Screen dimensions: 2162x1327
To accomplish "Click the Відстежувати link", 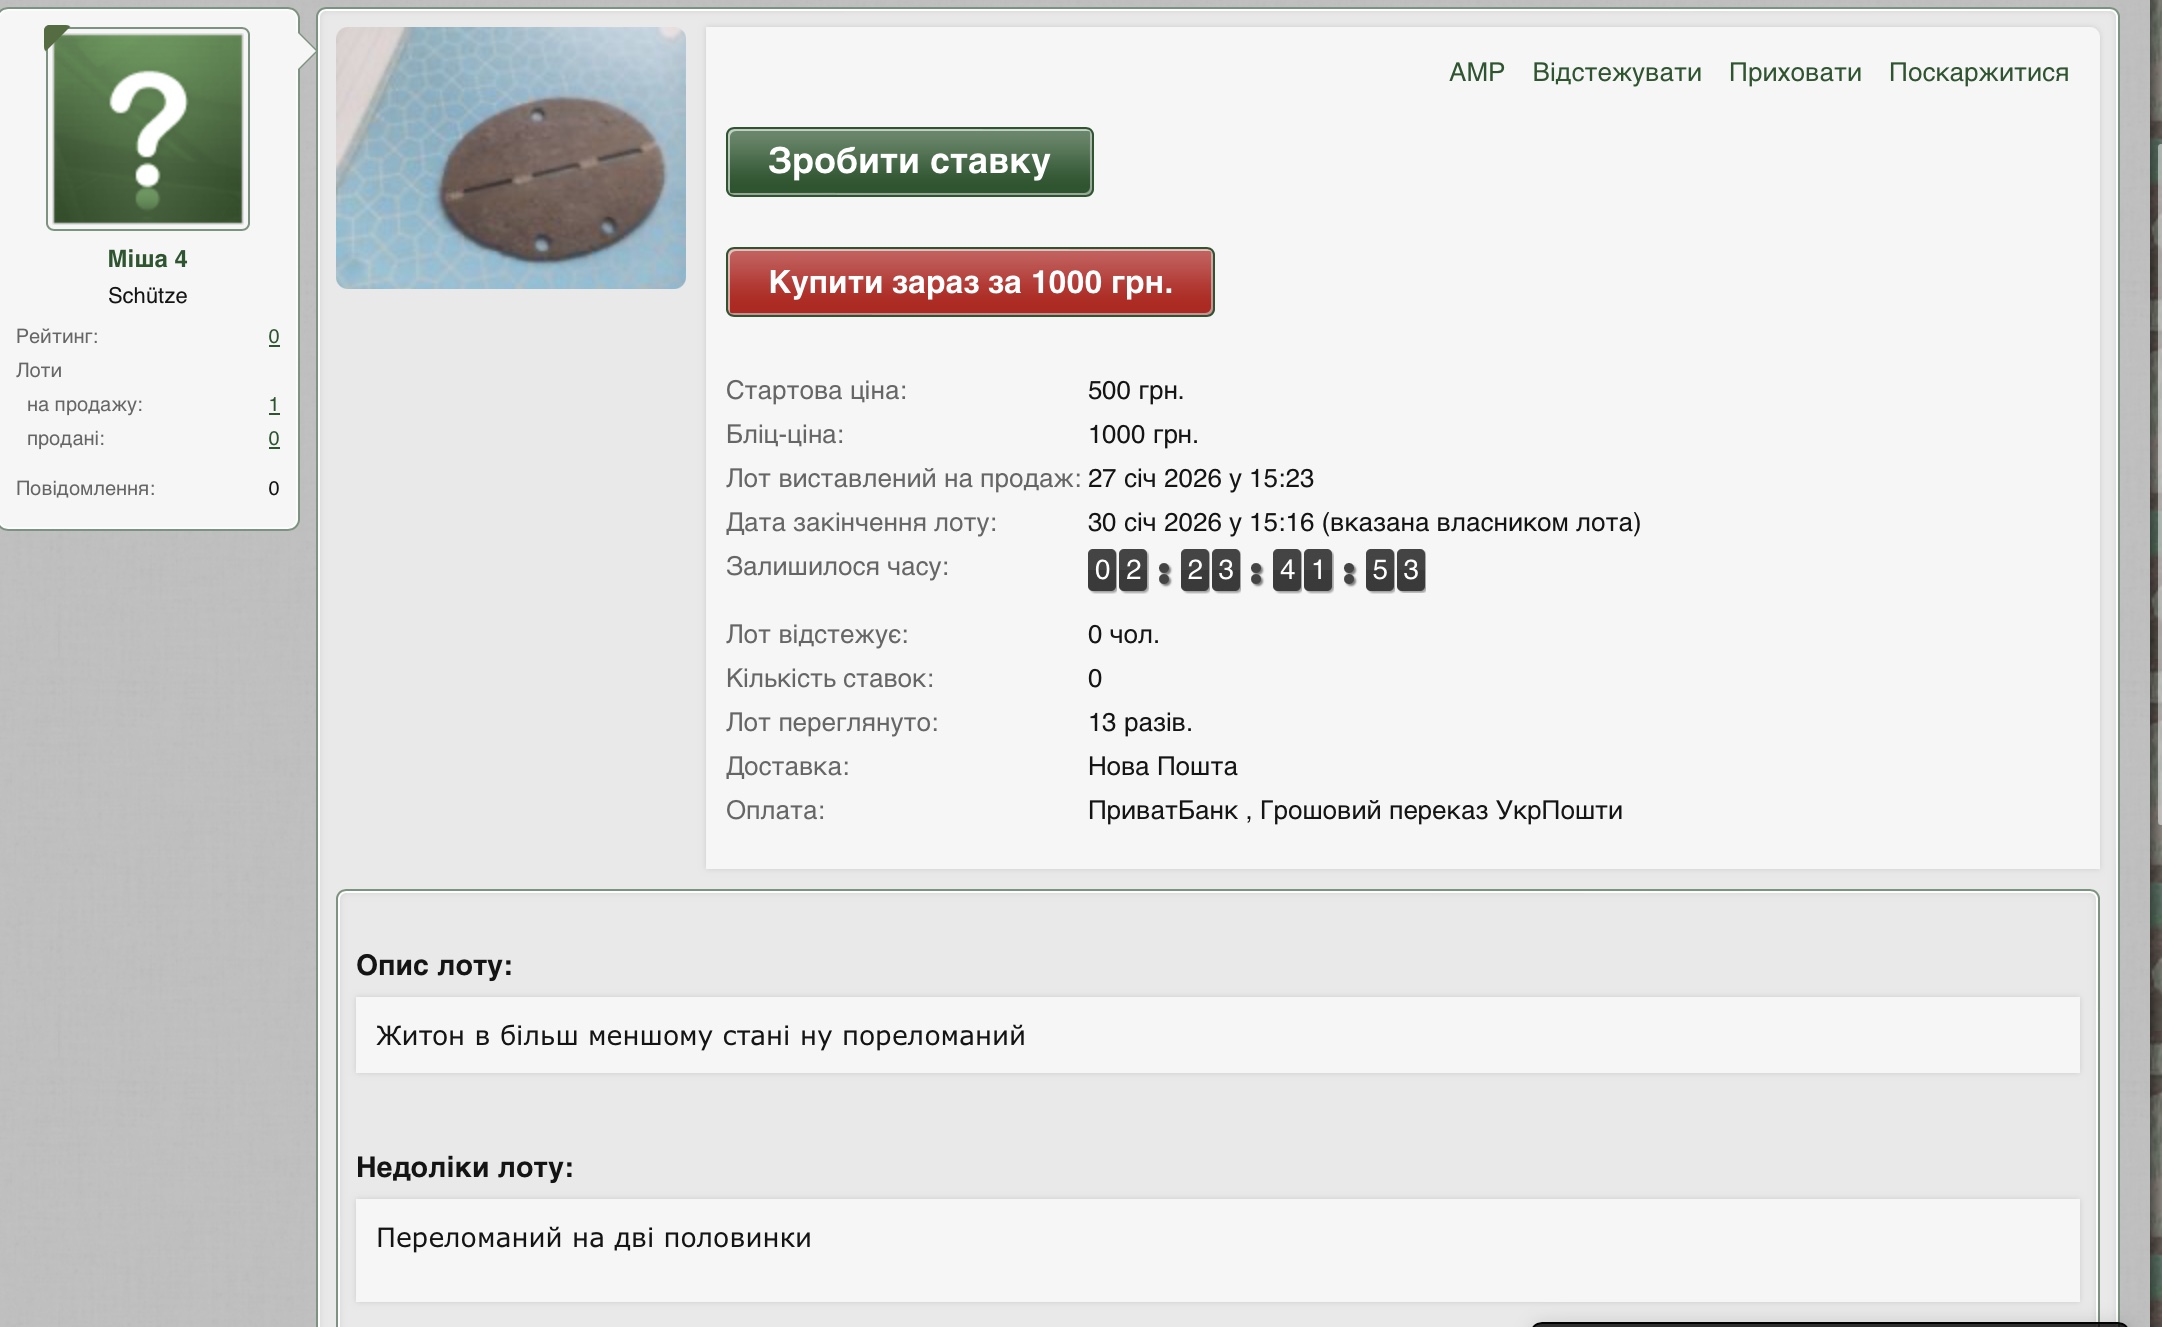I will pyautogui.click(x=1616, y=73).
